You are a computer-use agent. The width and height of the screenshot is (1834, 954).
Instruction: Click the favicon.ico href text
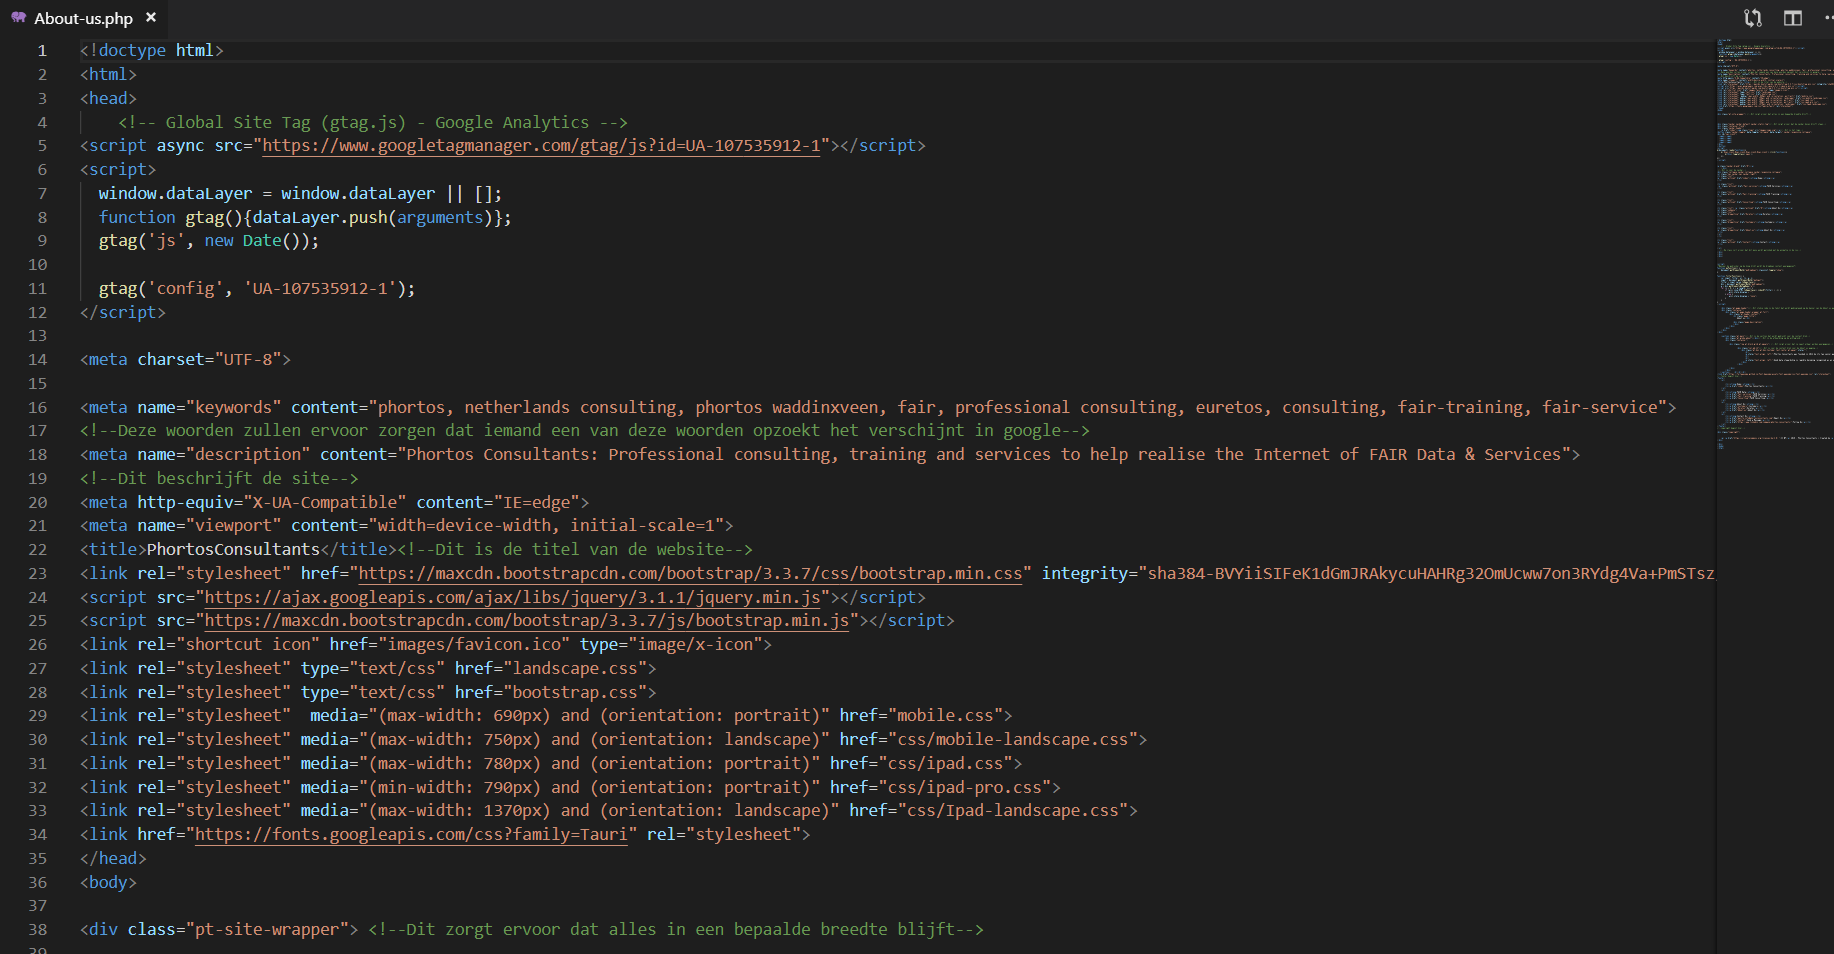click(x=478, y=644)
